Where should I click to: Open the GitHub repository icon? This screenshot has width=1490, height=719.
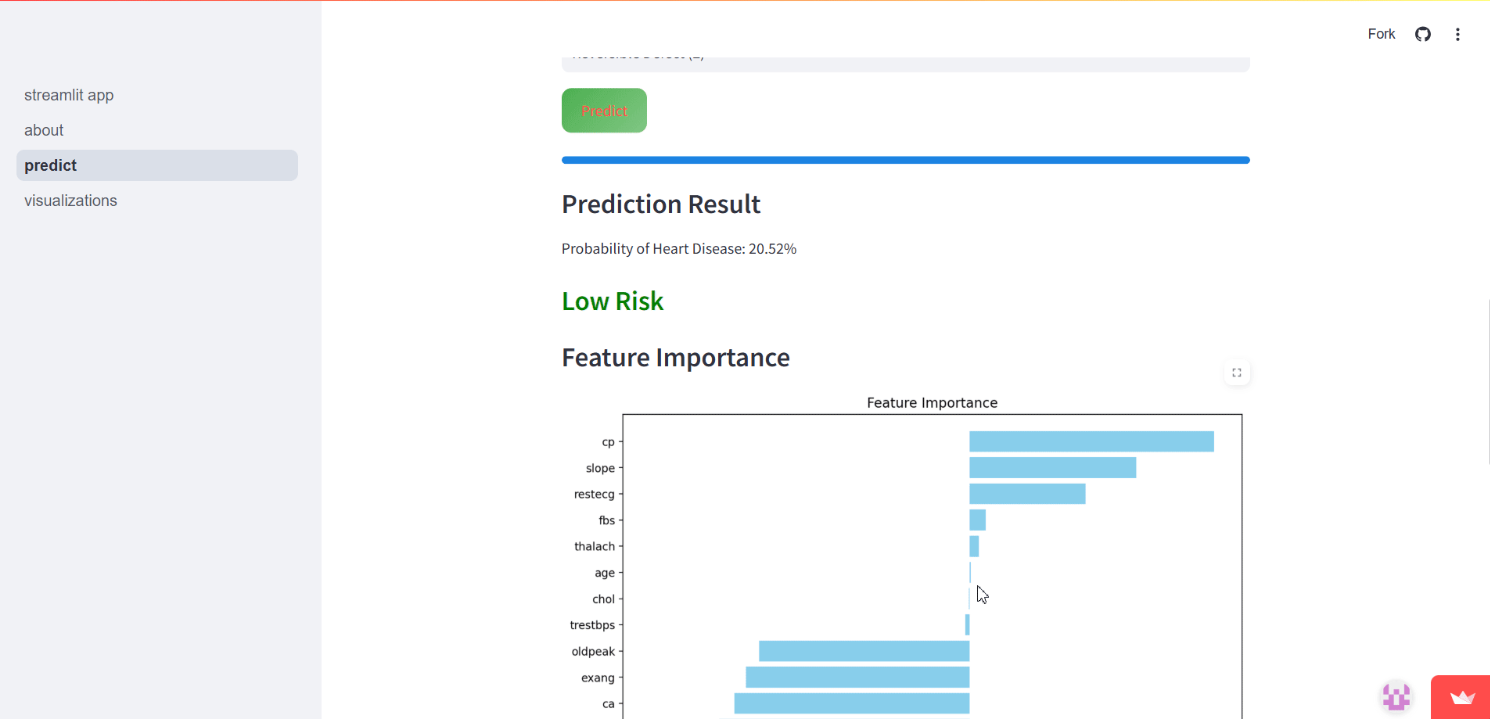click(x=1423, y=34)
